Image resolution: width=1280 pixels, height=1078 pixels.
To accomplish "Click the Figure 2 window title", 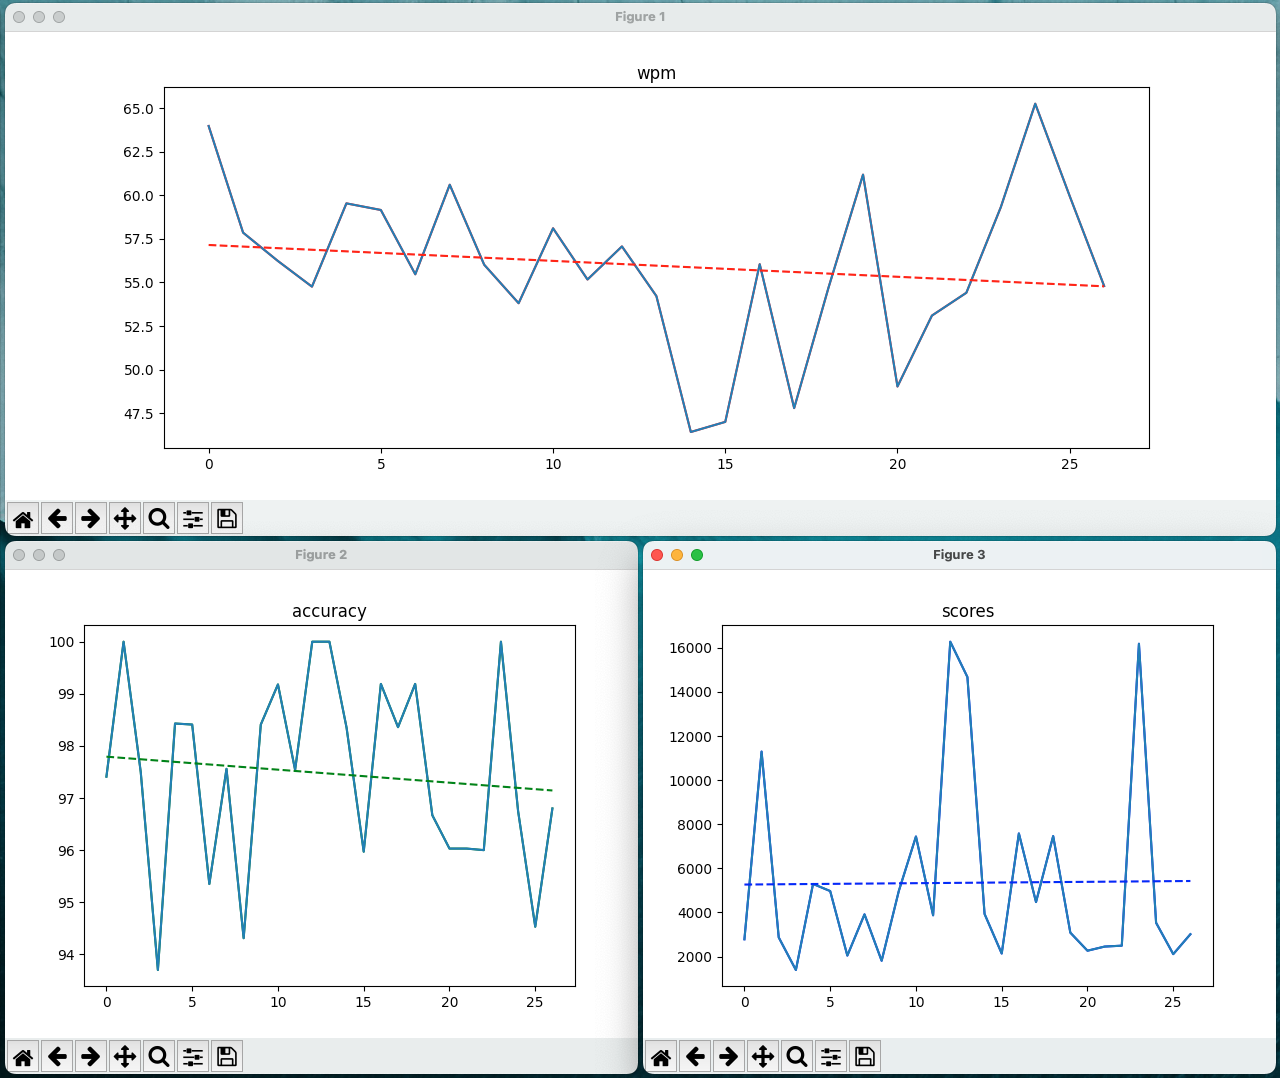I will click(x=321, y=555).
